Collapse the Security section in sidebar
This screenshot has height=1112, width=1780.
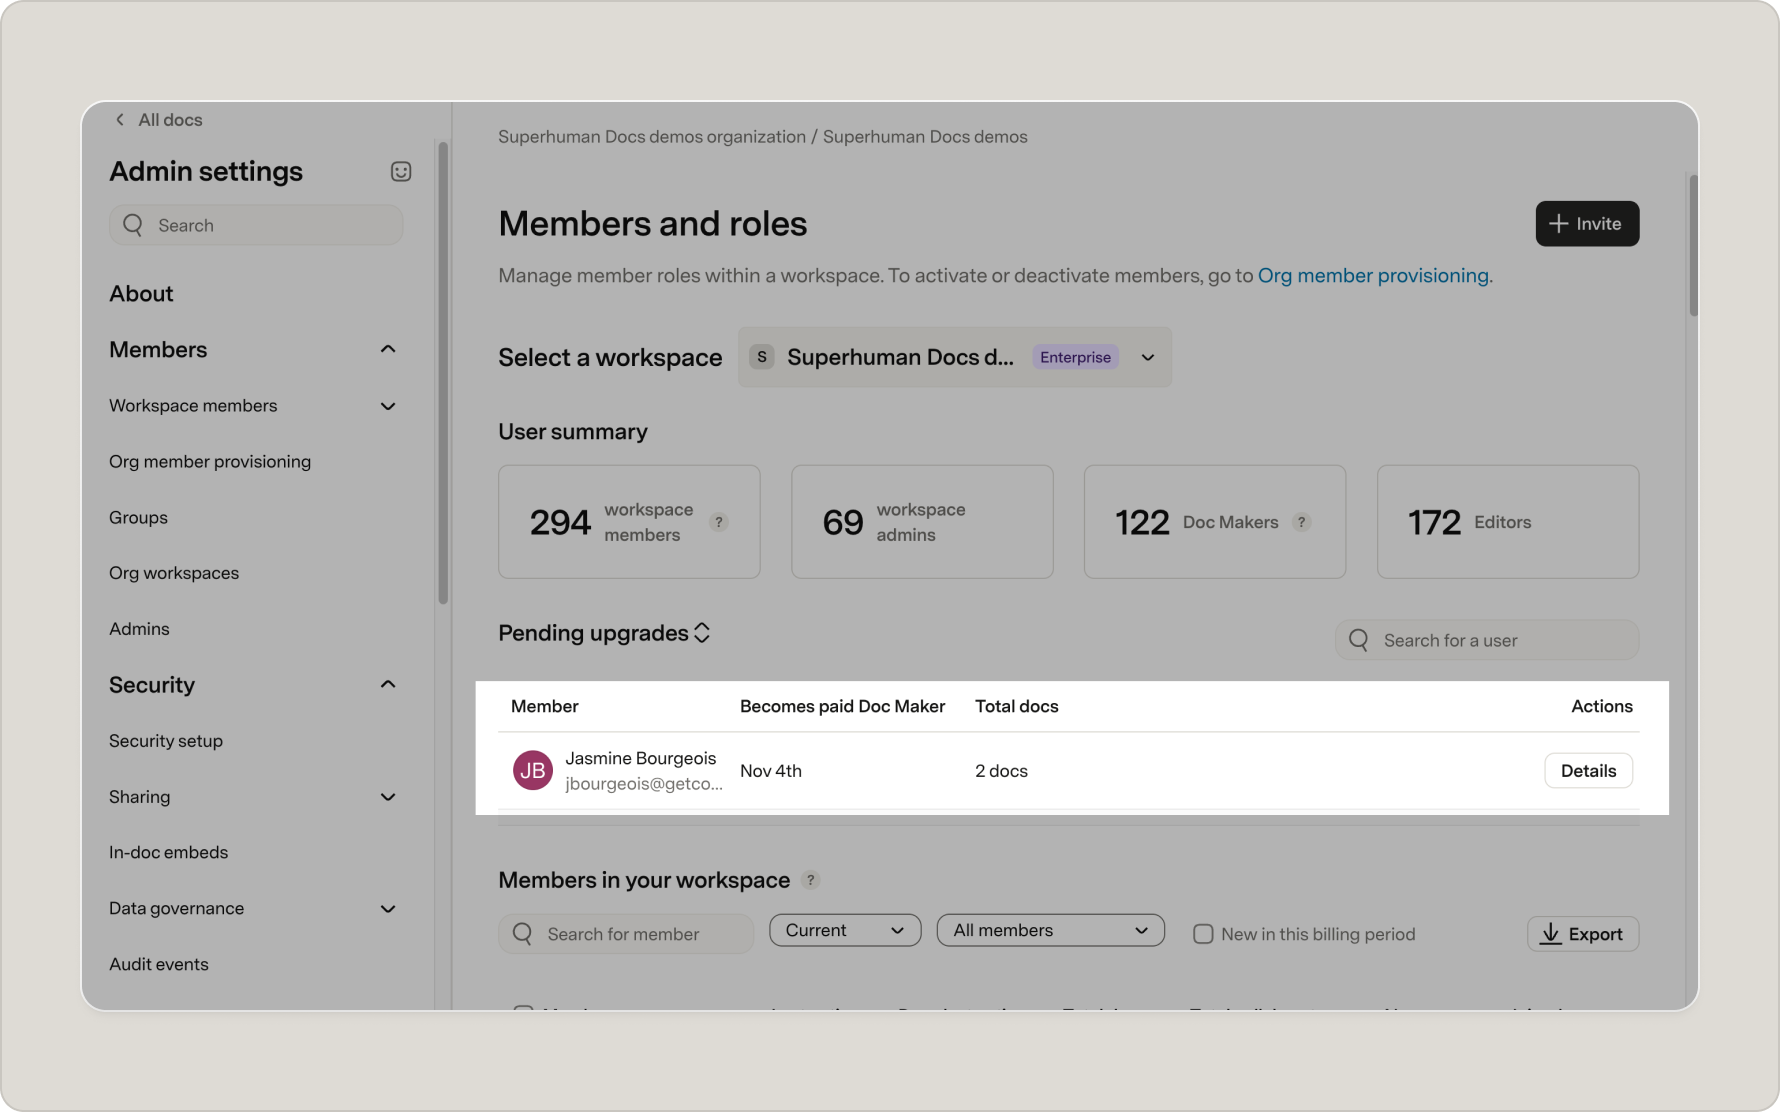(x=388, y=685)
